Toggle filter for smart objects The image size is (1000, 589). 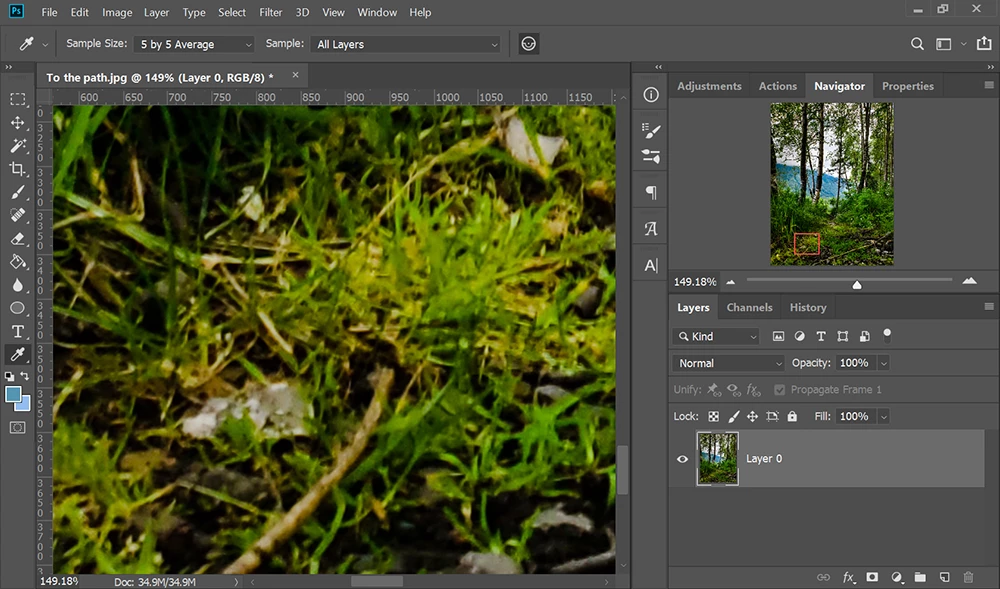coord(865,336)
